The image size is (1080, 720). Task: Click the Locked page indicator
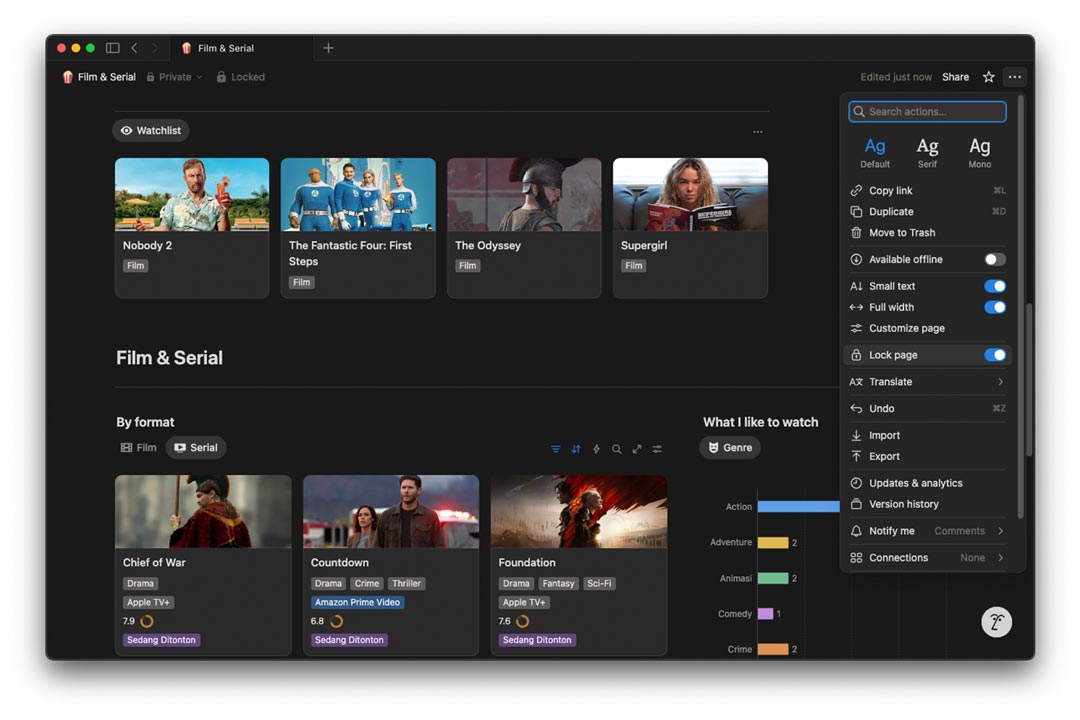(x=240, y=77)
